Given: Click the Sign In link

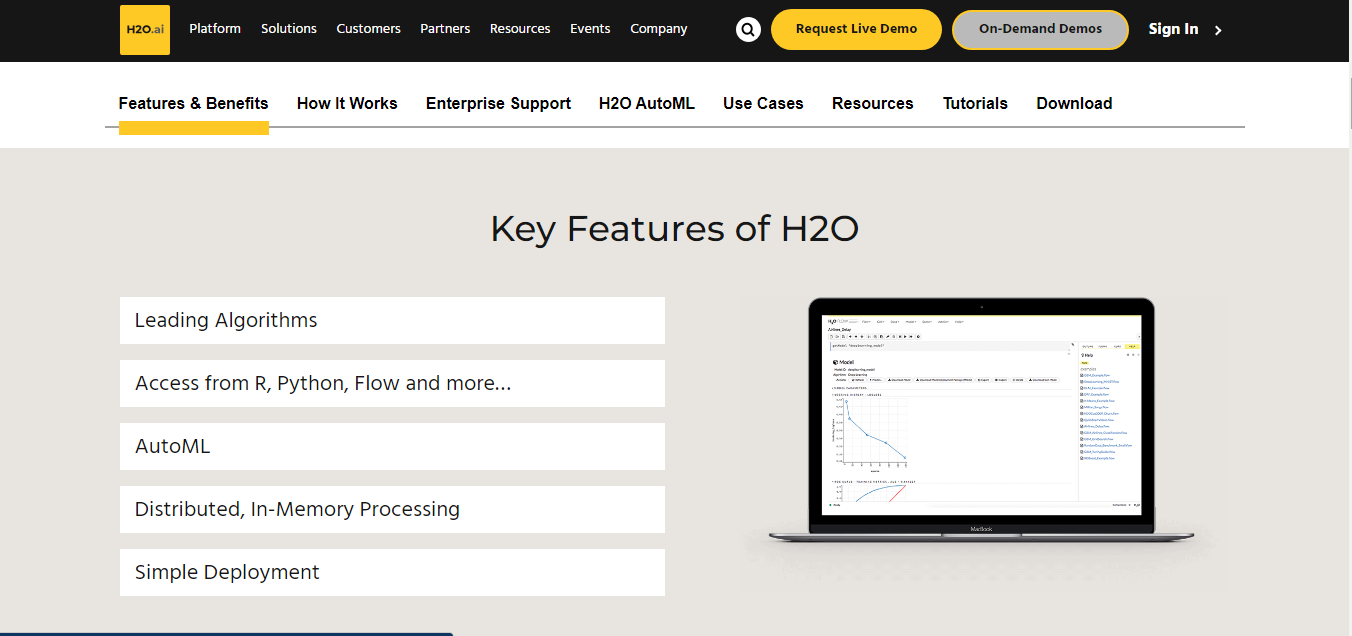Looking at the screenshot, I should click(x=1173, y=29).
